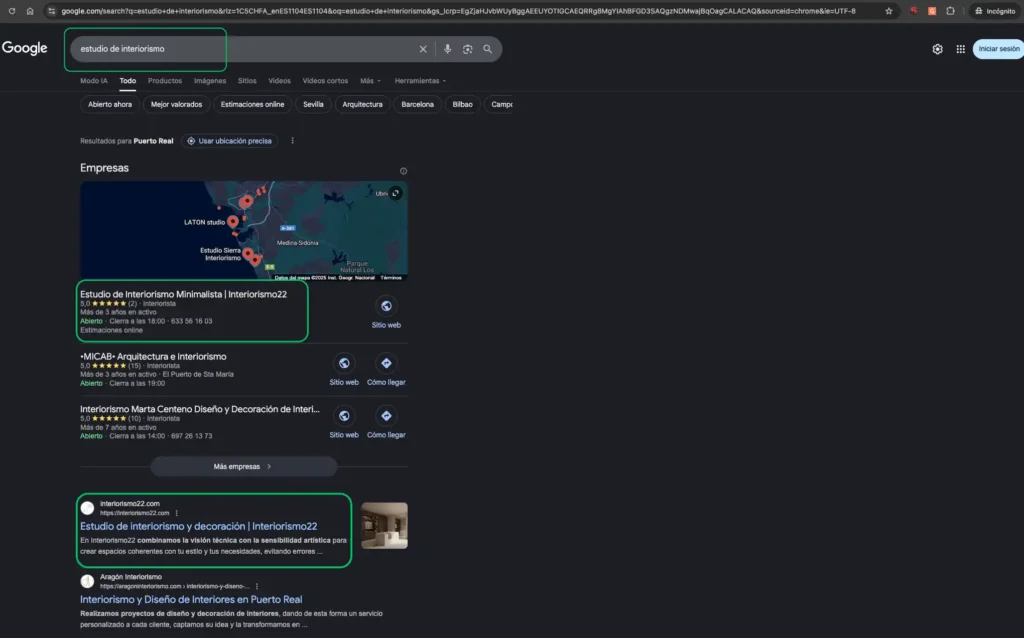
Task: Click the magnifying glass to search
Action: point(488,48)
